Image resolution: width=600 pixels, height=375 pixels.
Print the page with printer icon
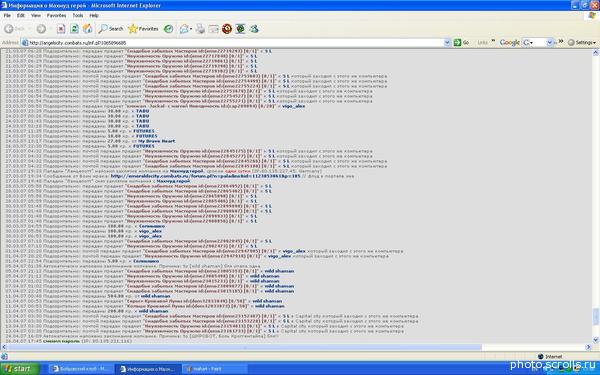click(x=201, y=29)
